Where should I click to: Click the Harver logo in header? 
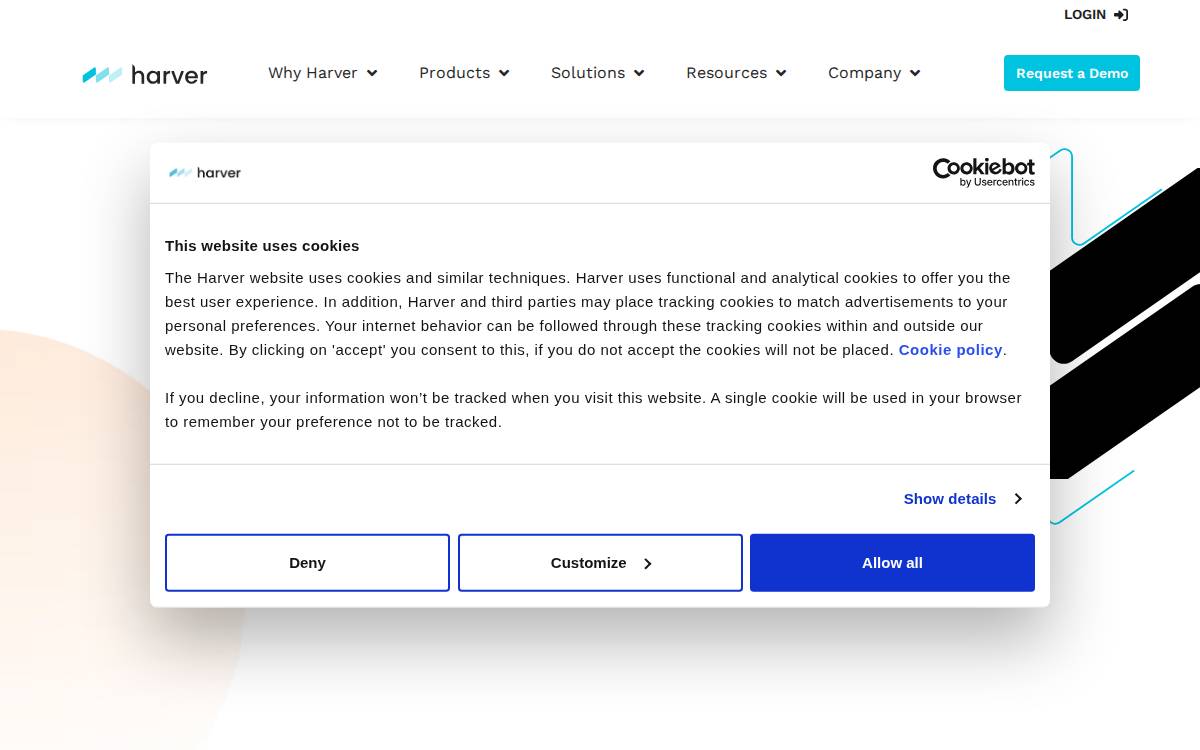(x=145, y=75)
